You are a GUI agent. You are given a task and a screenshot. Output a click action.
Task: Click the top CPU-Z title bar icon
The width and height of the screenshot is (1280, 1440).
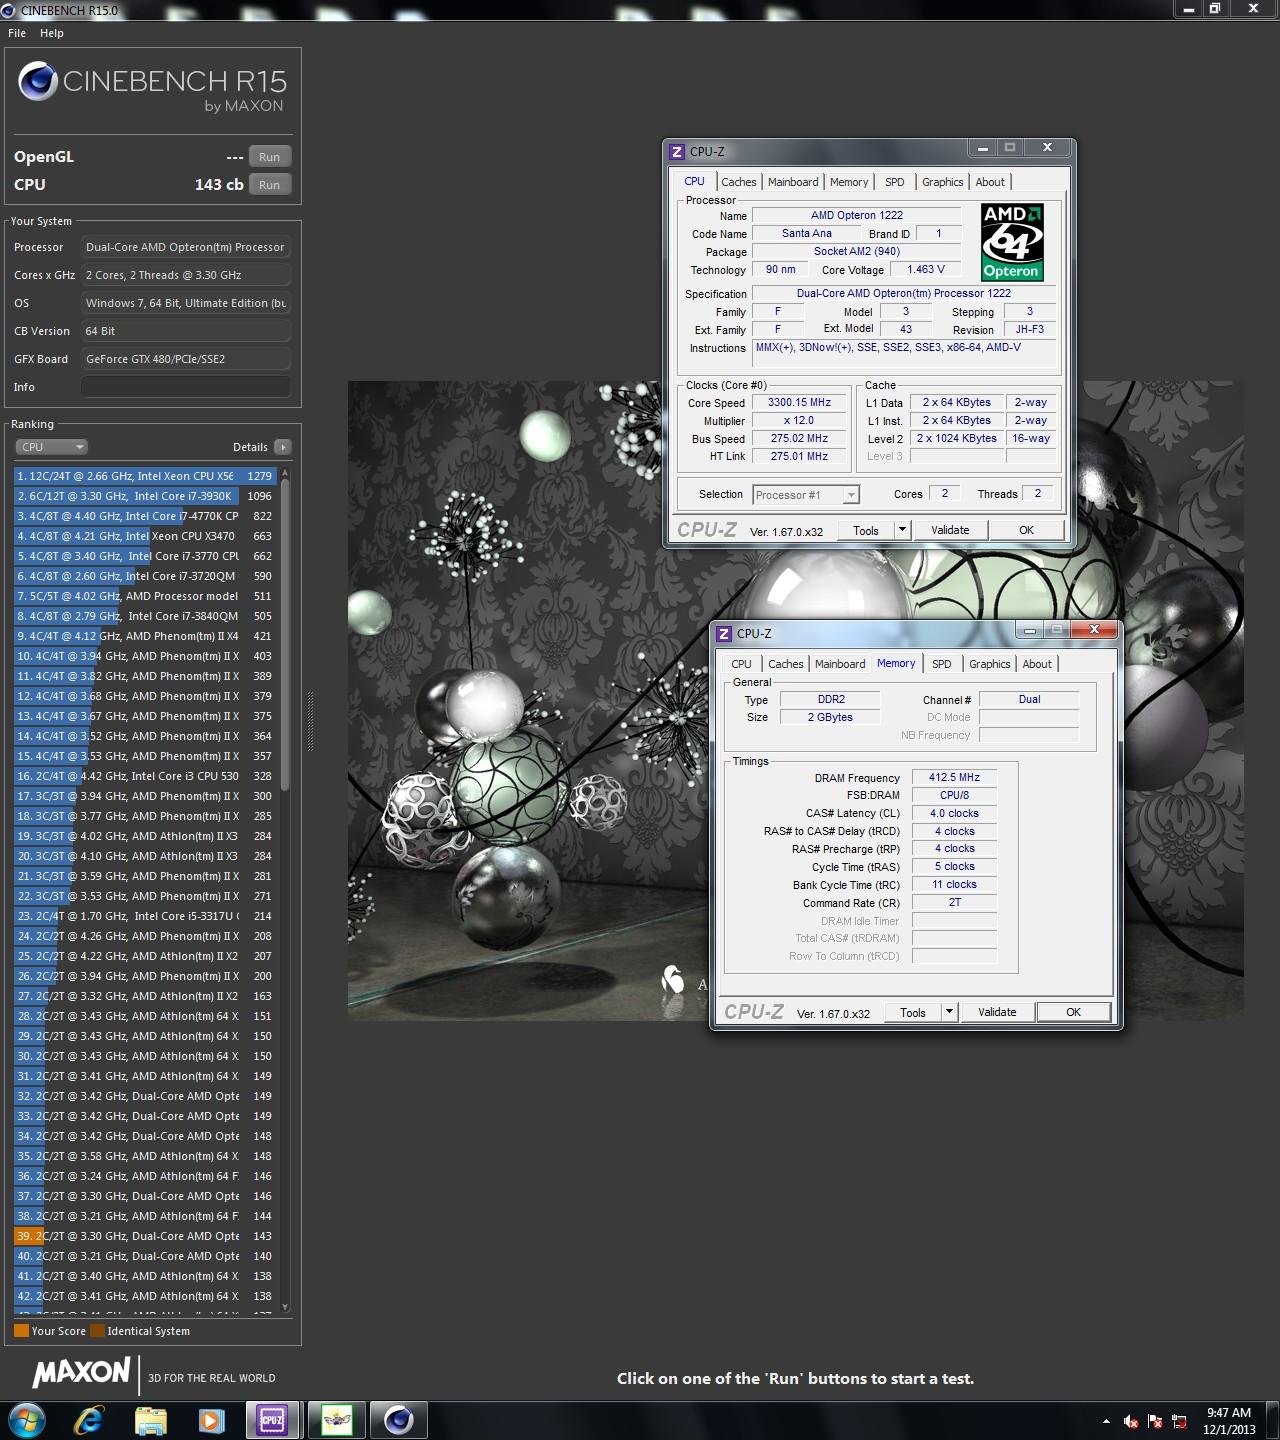(677, 152)
